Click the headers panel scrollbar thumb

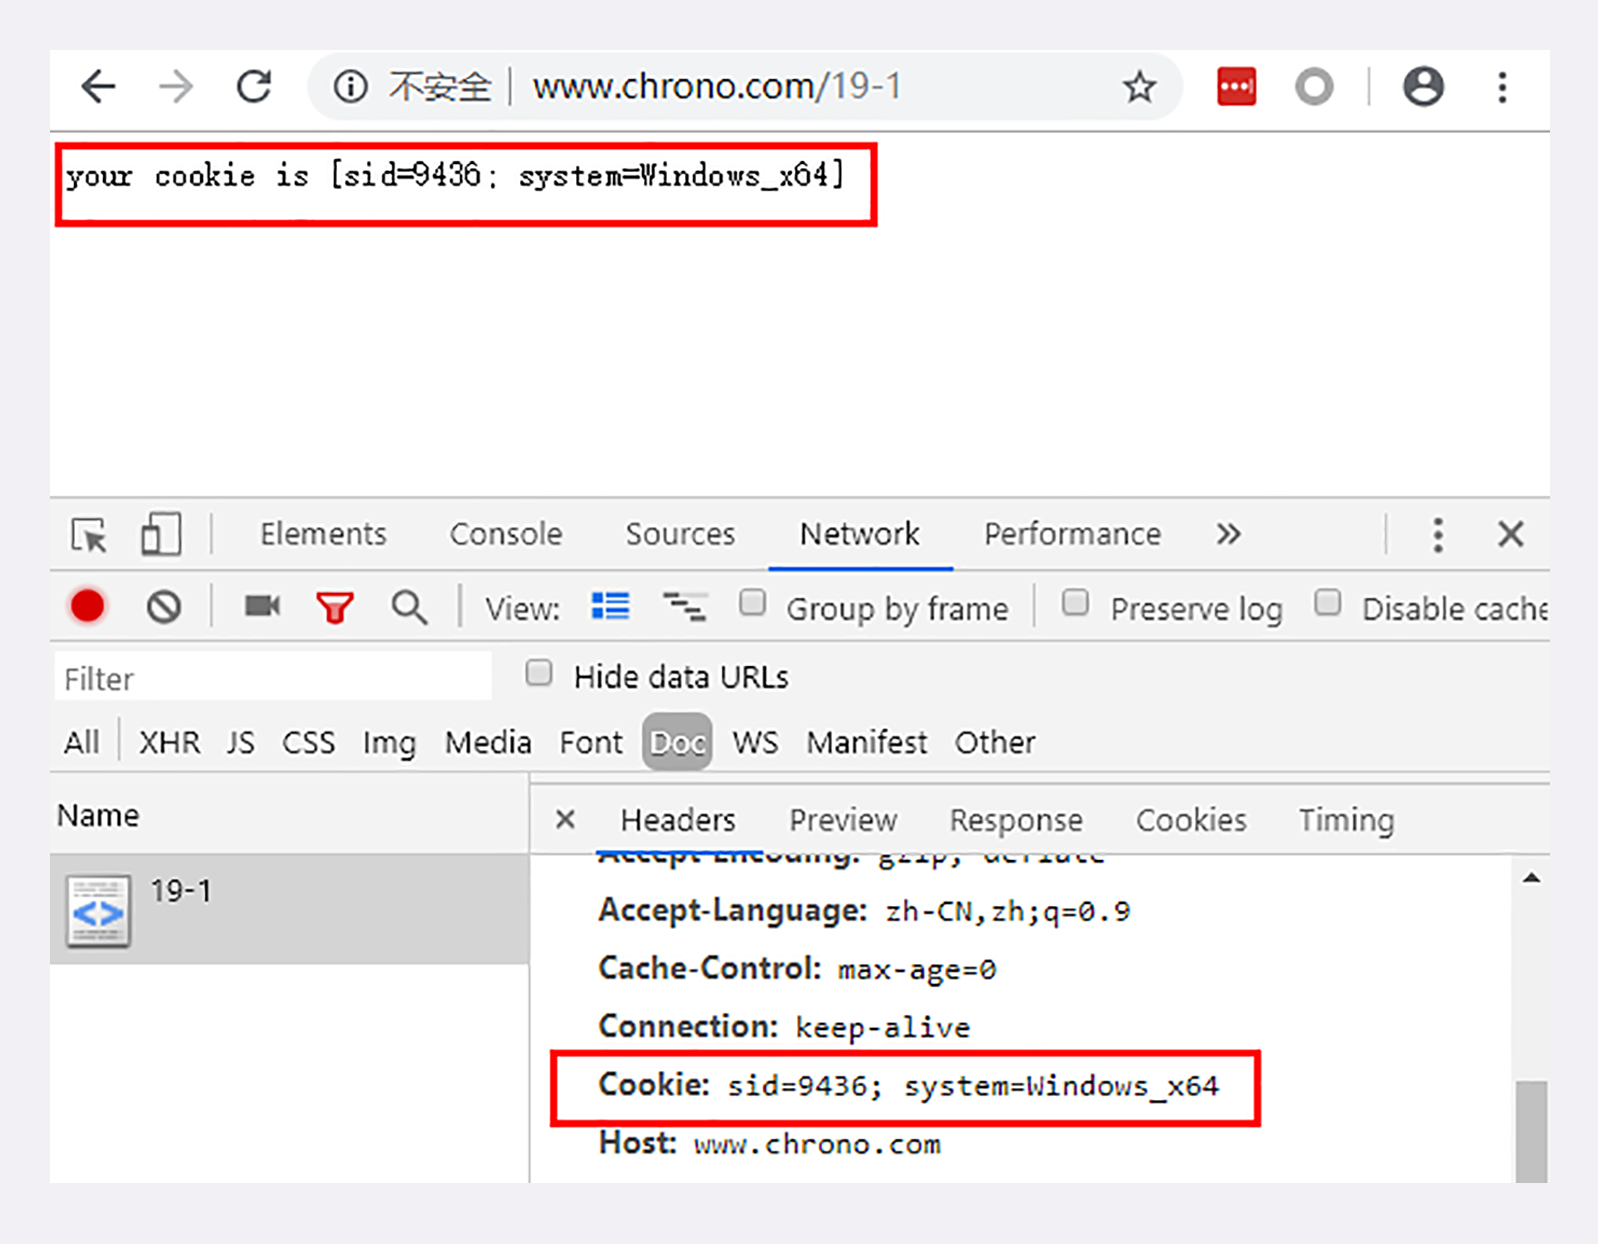tap(1531, 1131)
